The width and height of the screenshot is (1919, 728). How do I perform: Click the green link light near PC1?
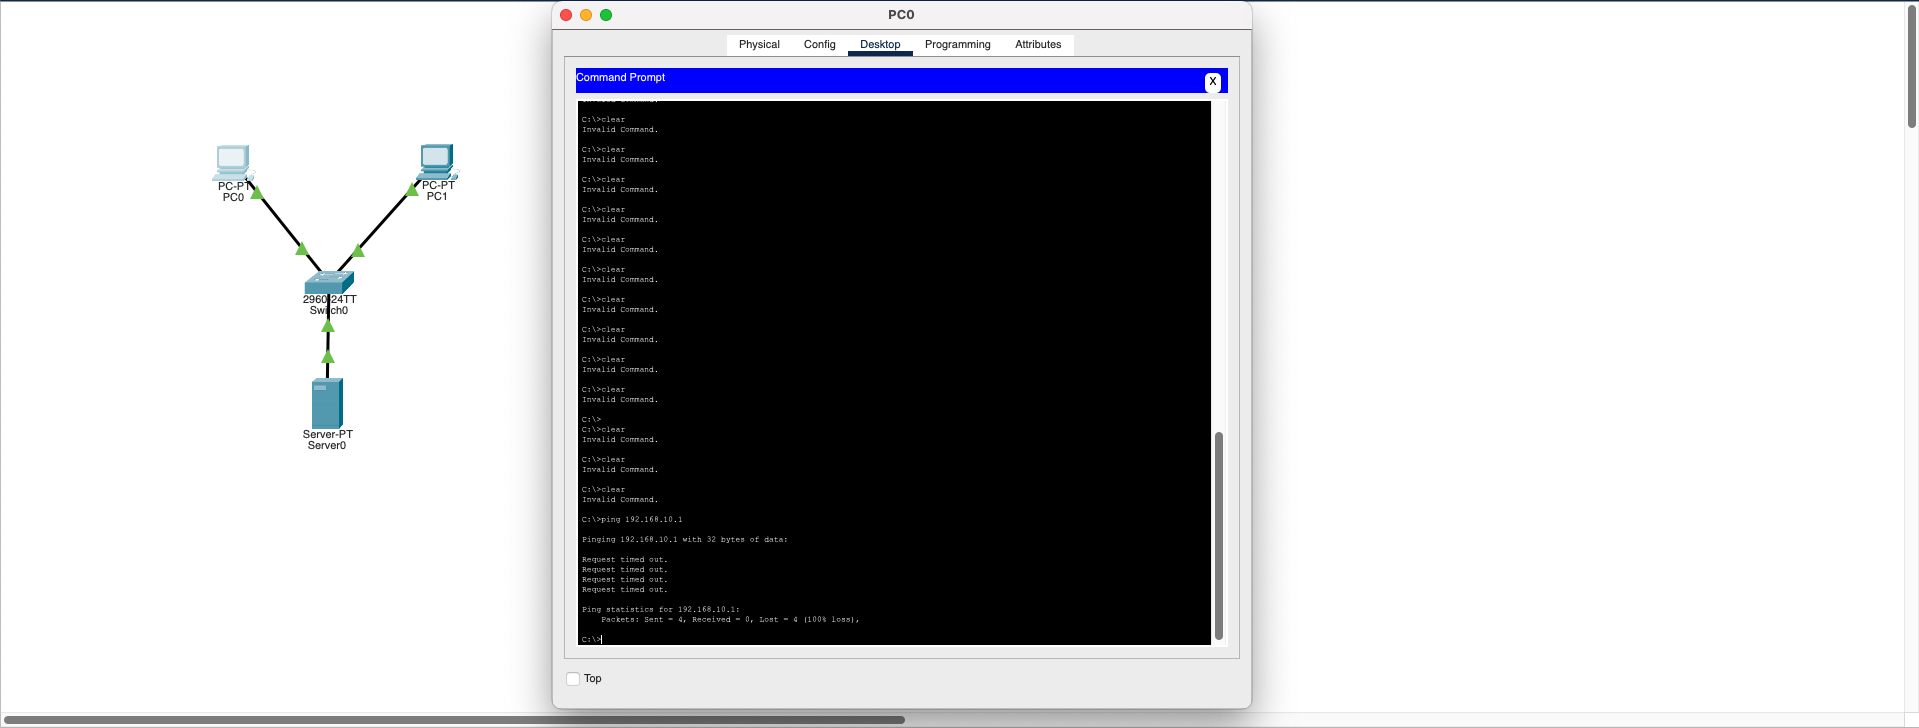411,189
